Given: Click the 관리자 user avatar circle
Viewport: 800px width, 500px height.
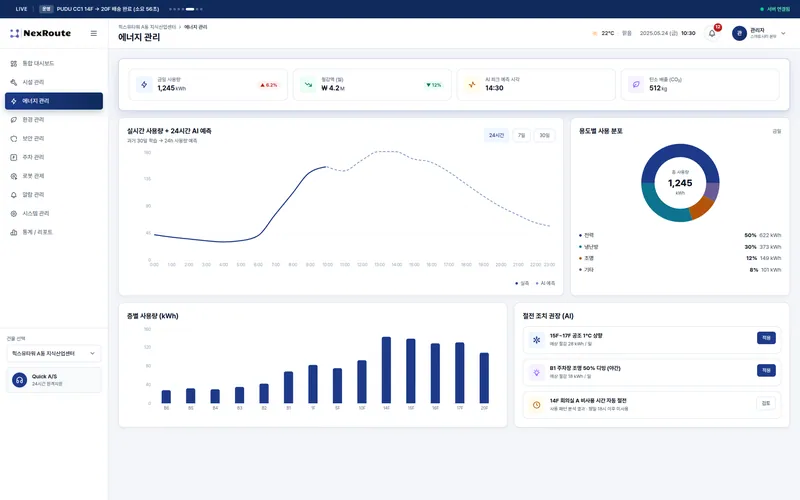Looking at the screenshot, I should click(x=739, y=33).
